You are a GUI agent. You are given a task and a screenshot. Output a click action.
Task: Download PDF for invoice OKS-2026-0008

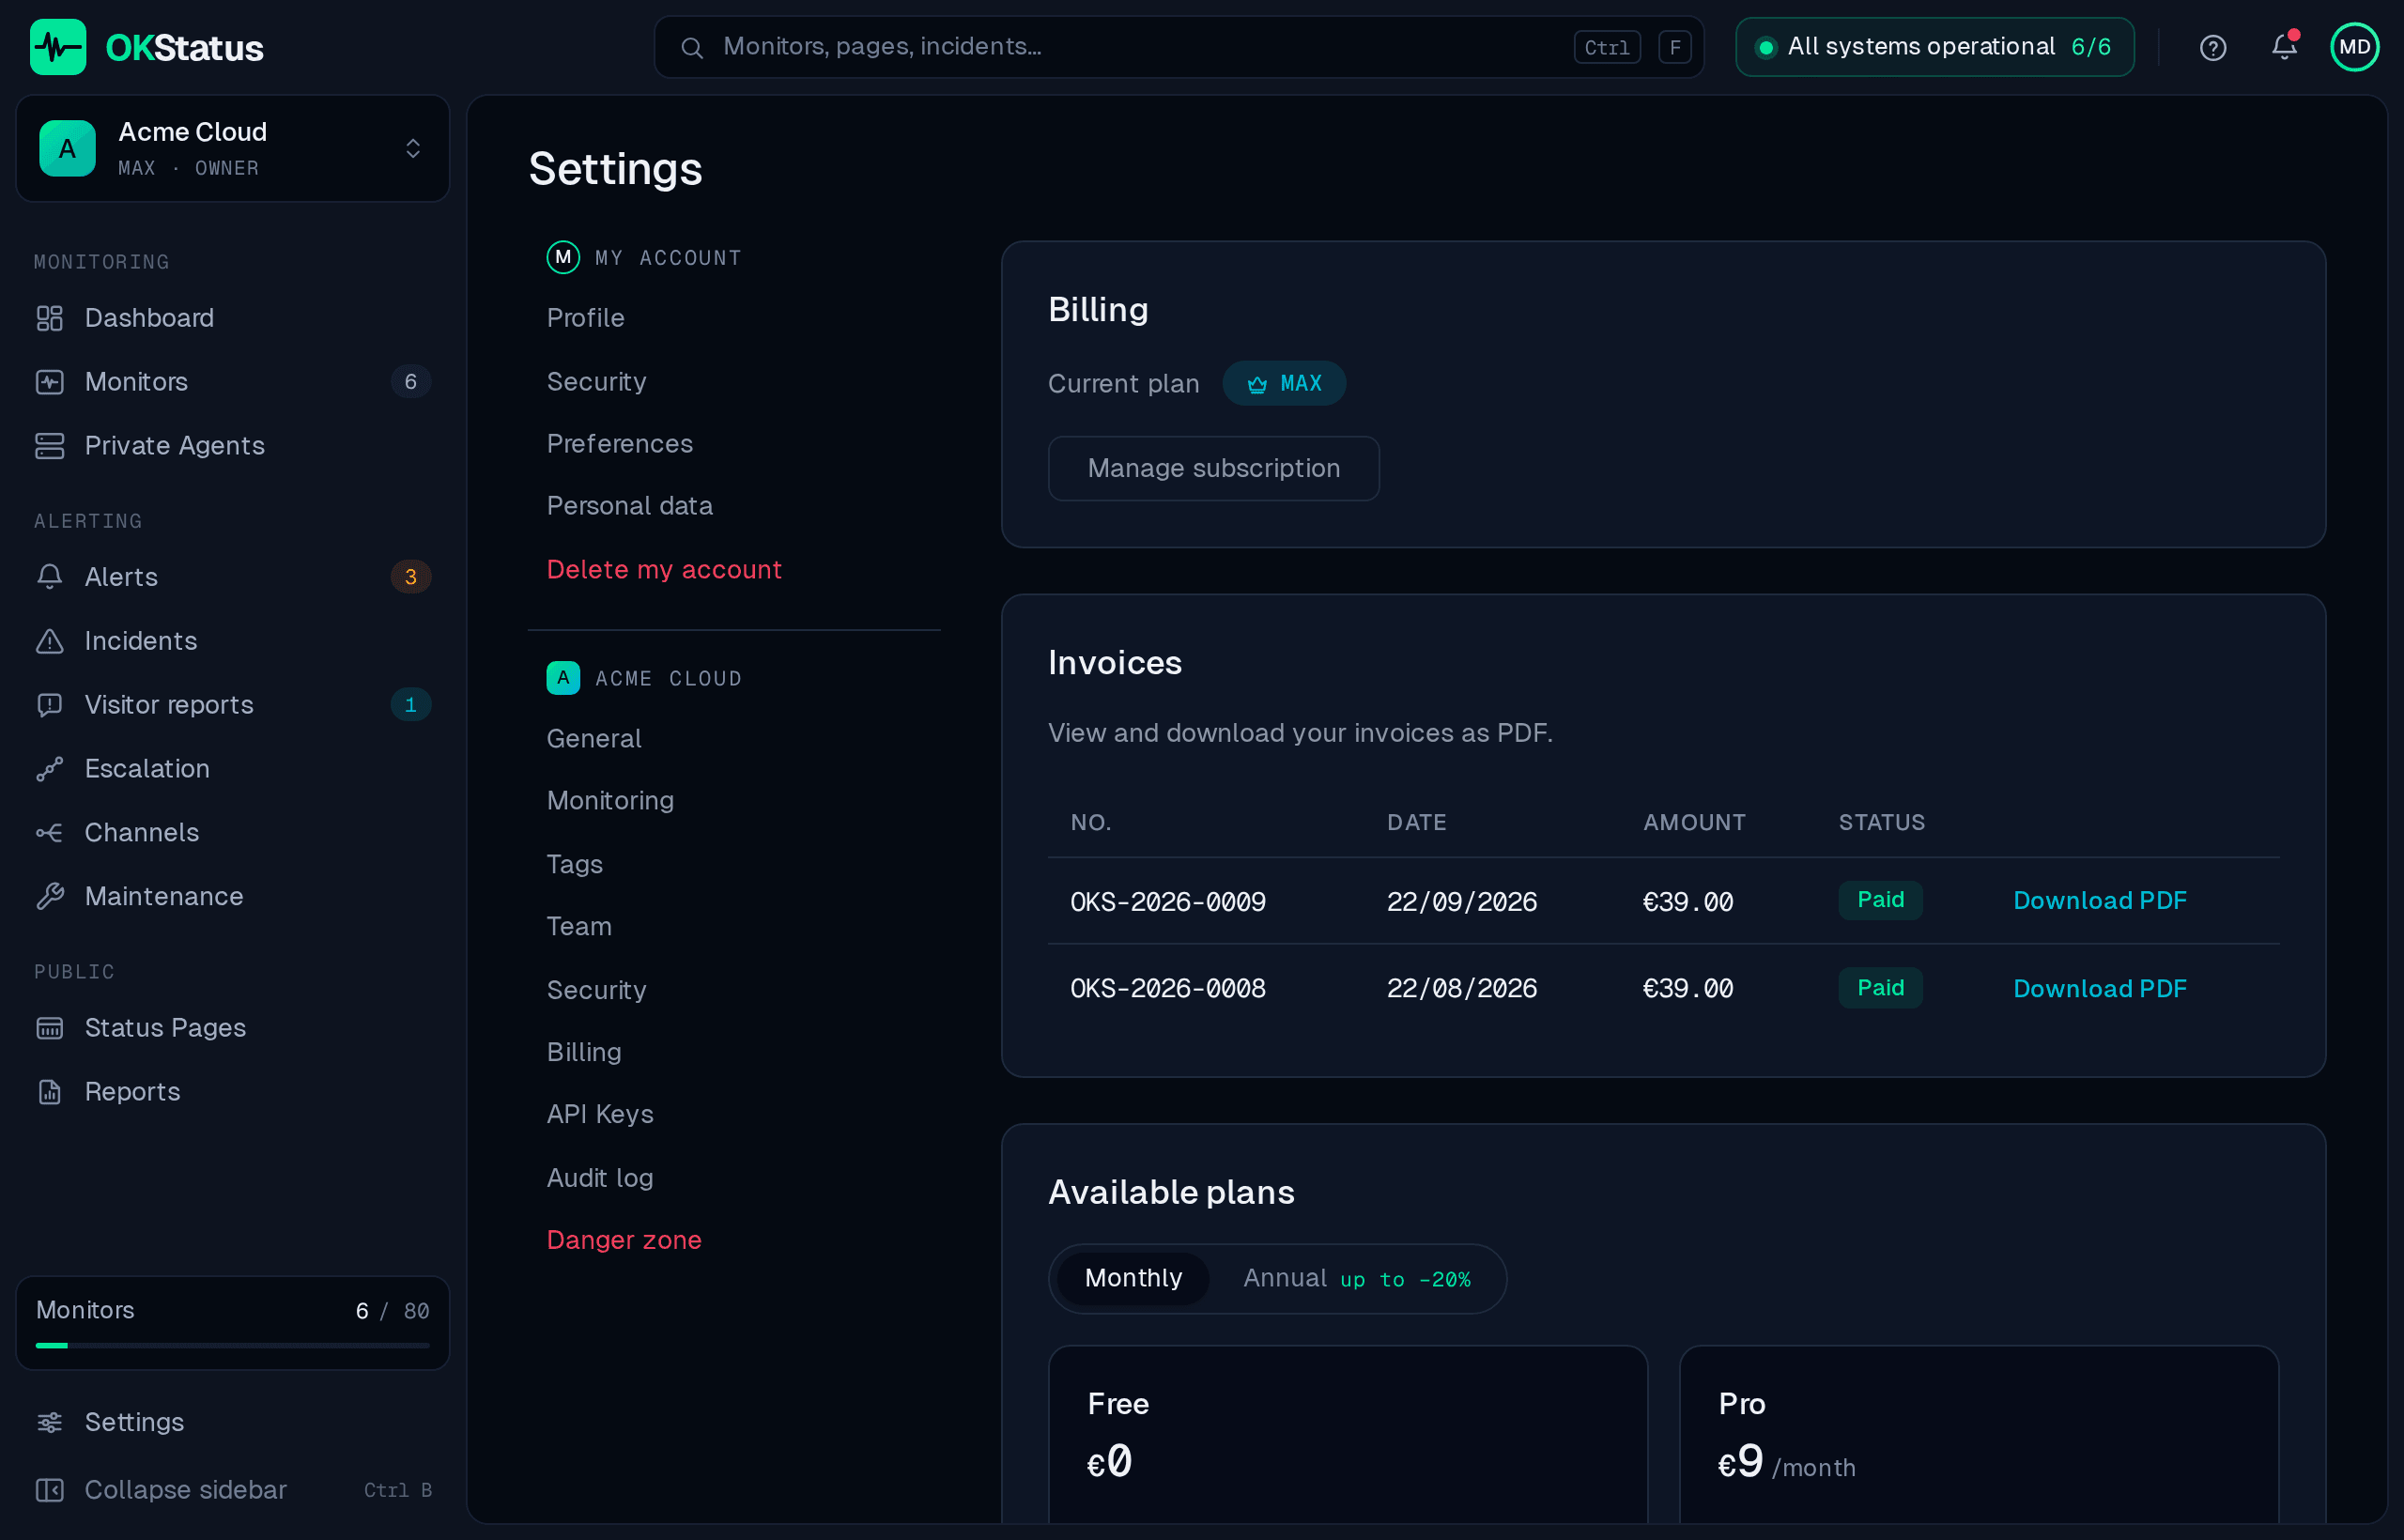tap(2099, 989)
